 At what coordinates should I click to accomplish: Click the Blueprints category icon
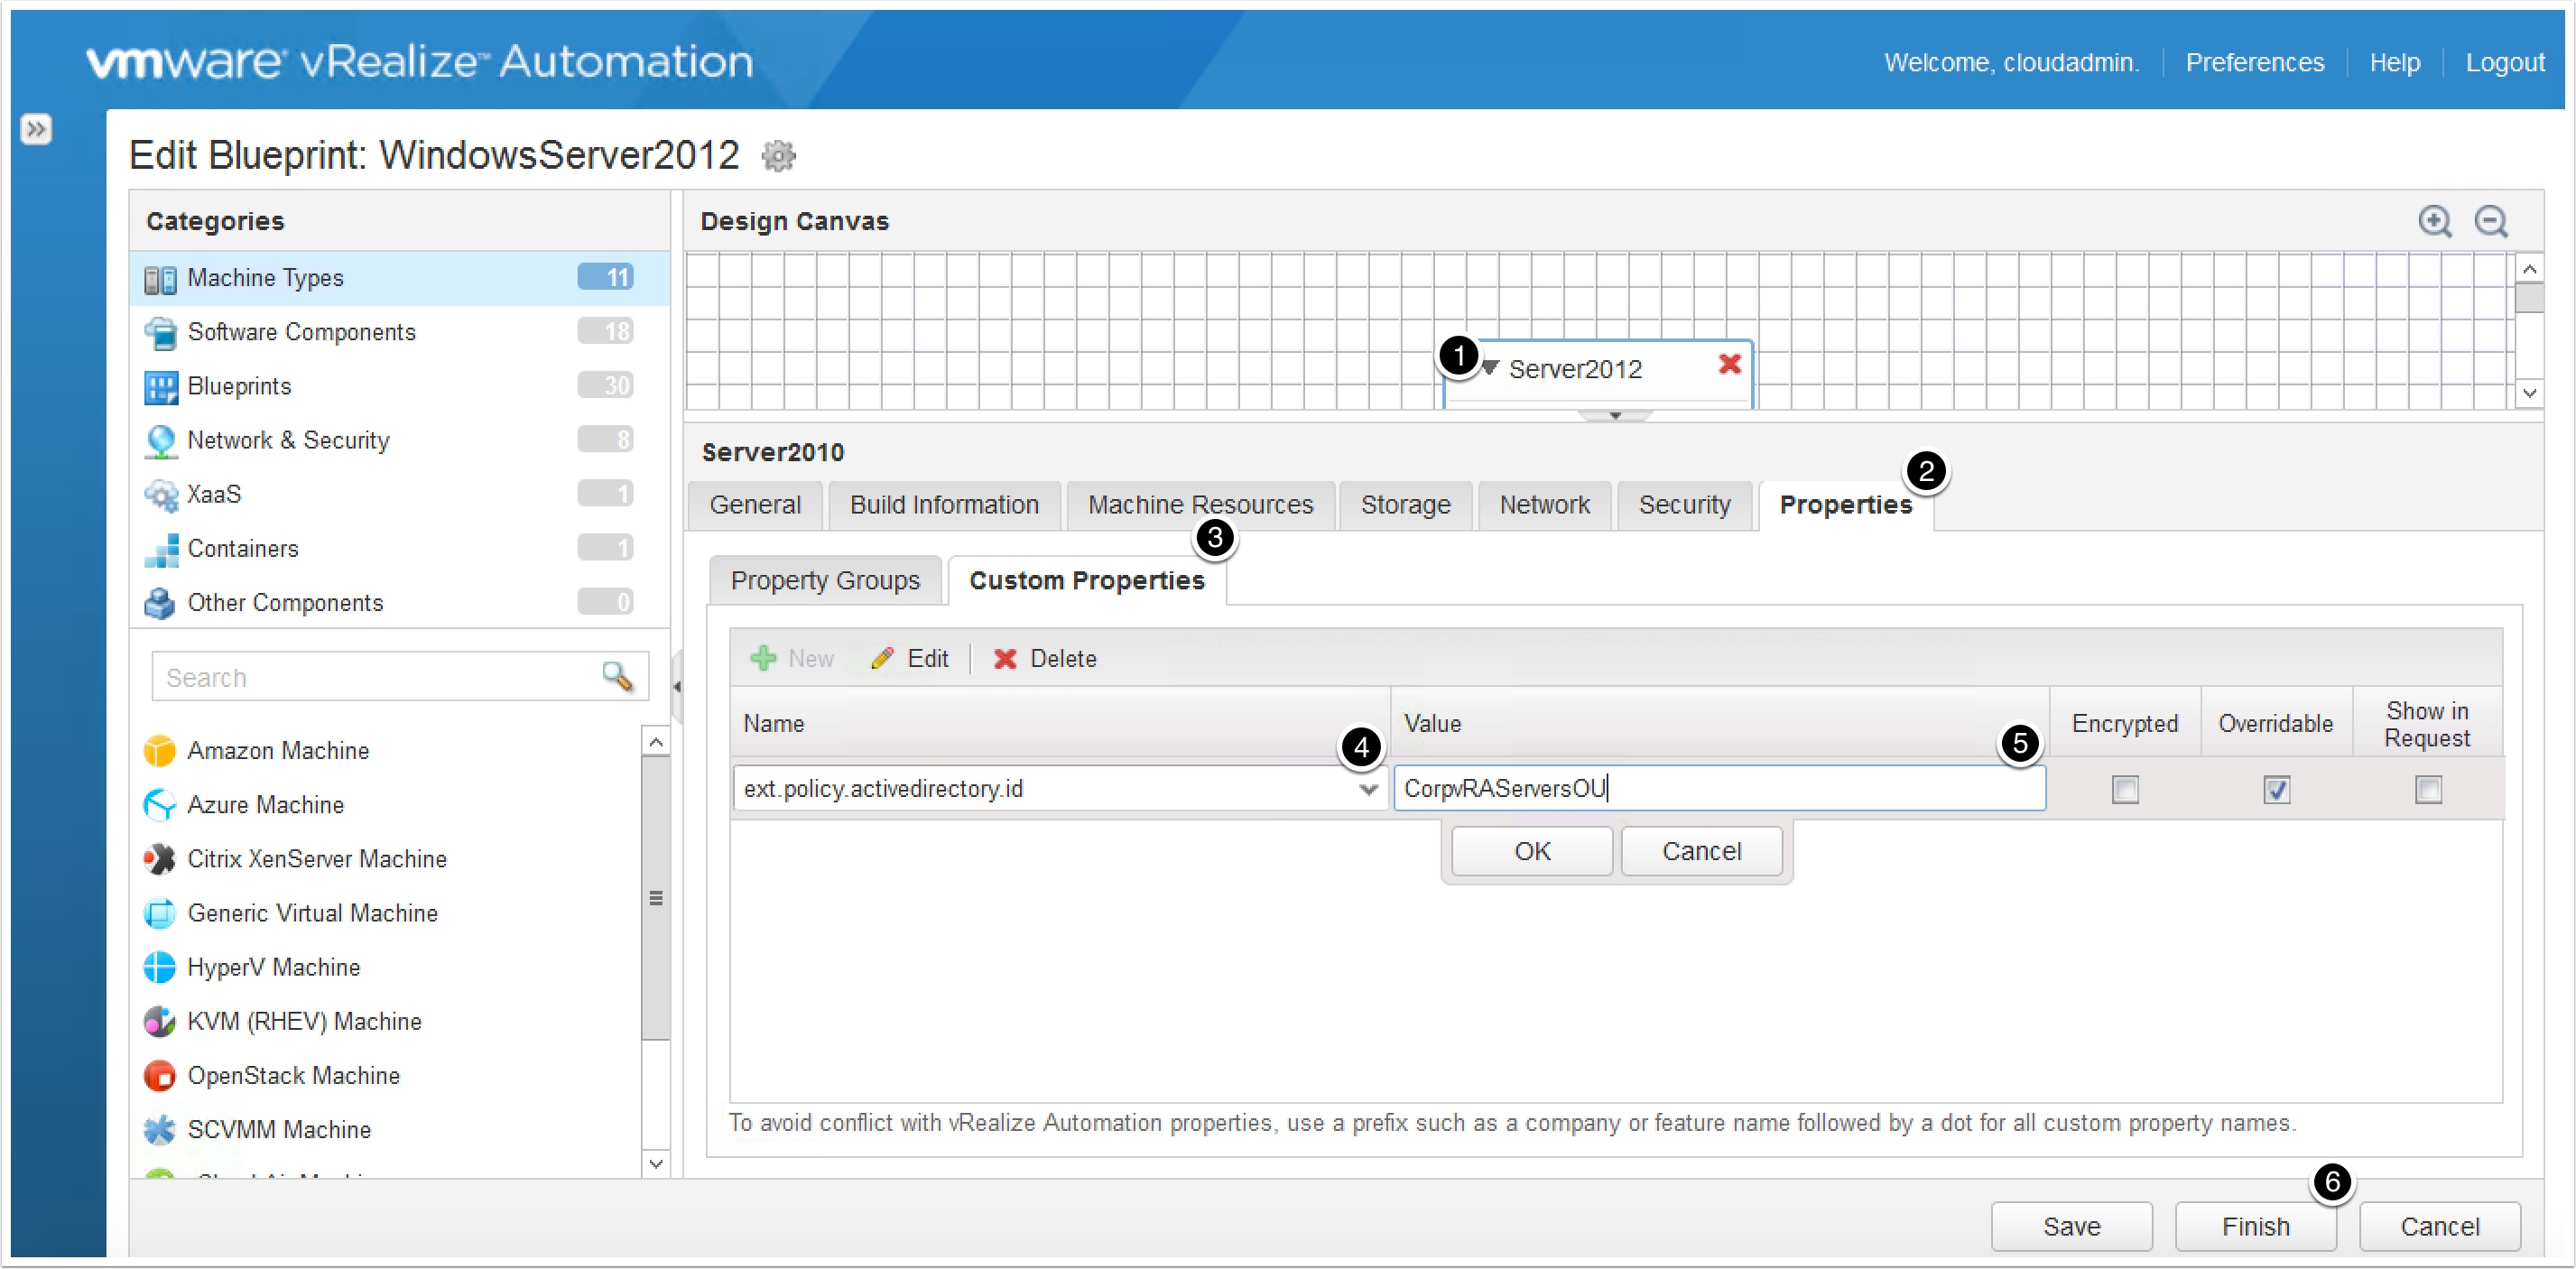point(160,387)
